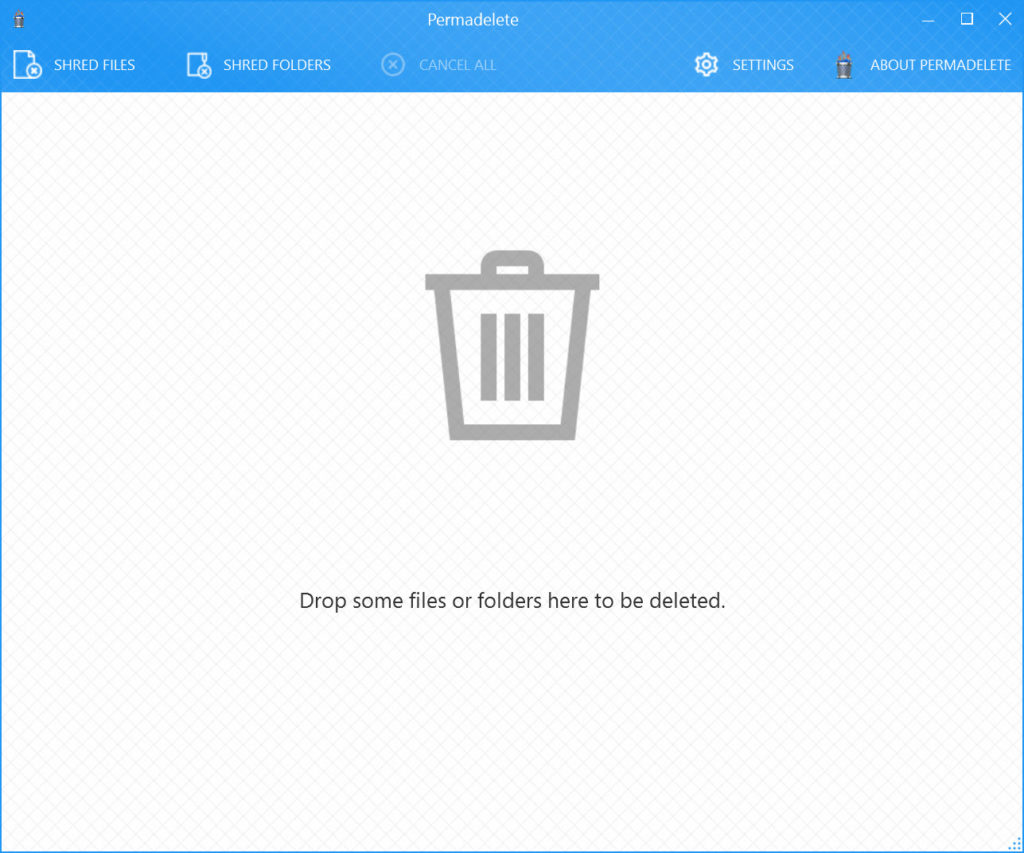Click the Shred Folders icon
The image size is (1024, 853).
pyautogui.click(x=199, y=65)
